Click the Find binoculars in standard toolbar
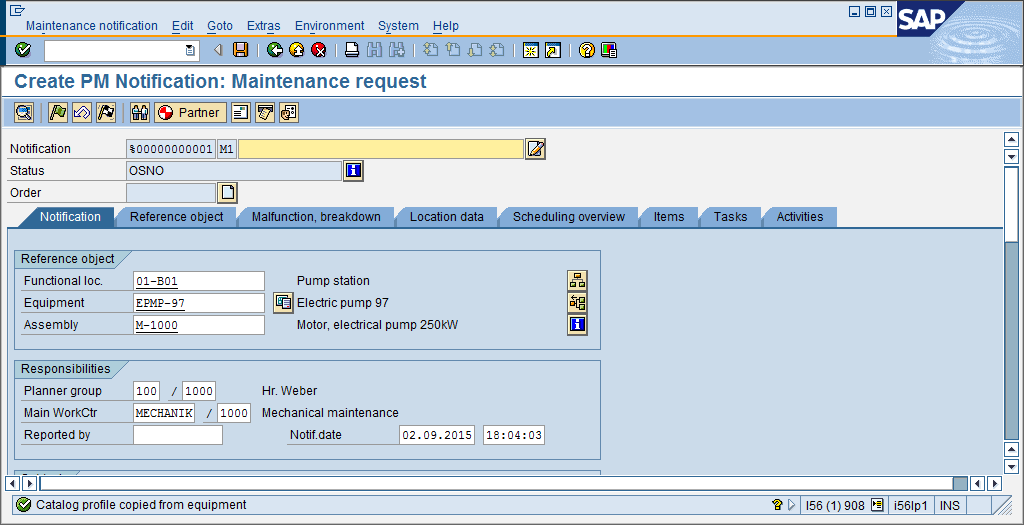This screenshot has height=525, width=1024. 374,50
